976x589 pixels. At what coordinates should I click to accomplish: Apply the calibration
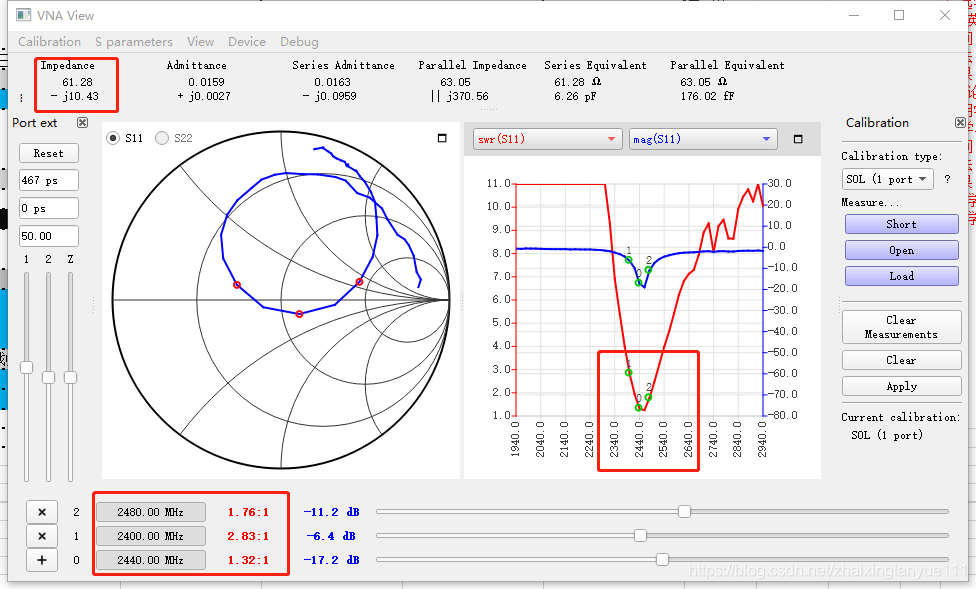pyautogui.click(x=901, y=386)
